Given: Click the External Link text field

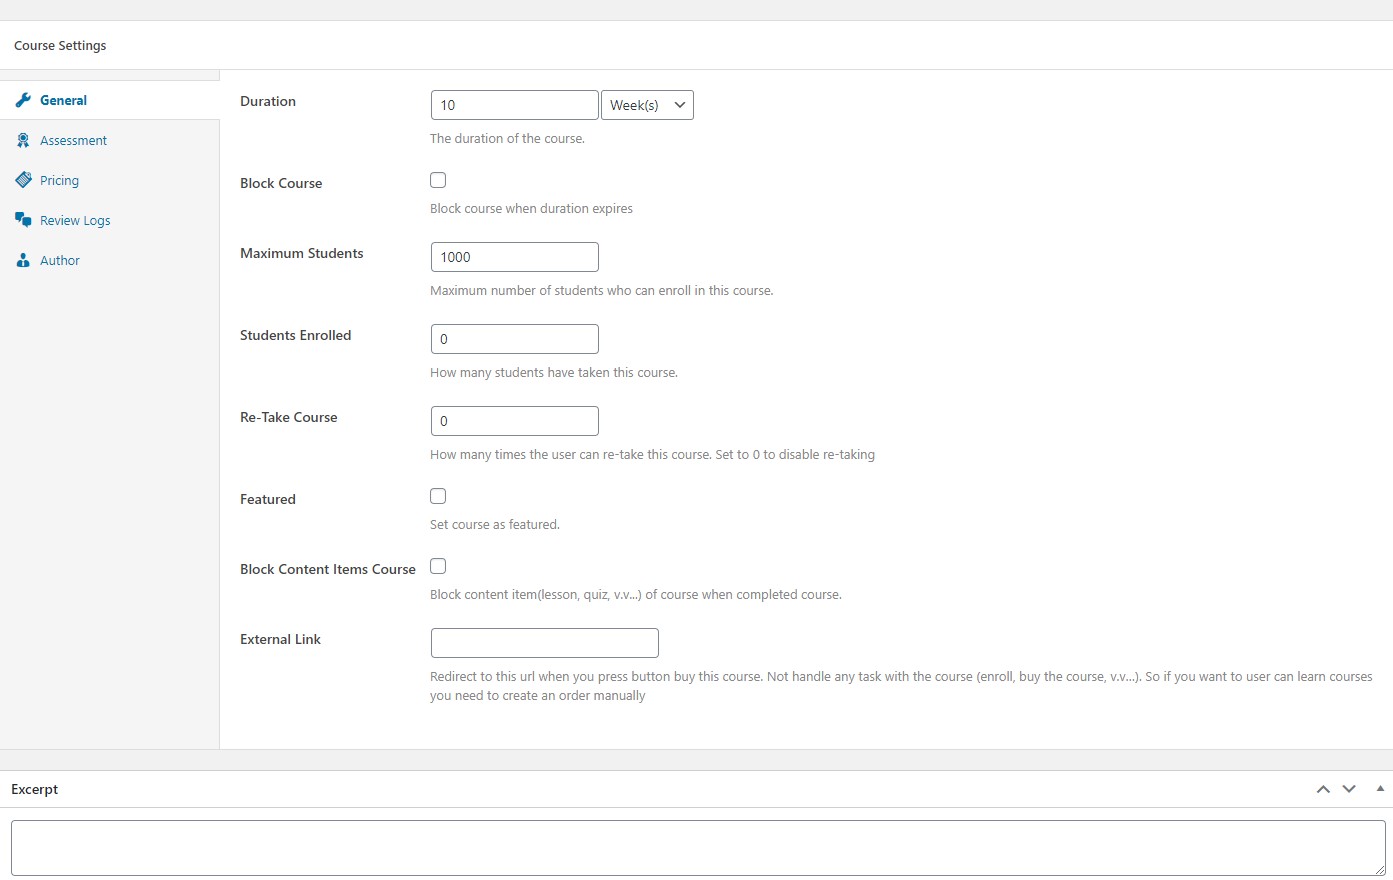Looking at the screenshot, I should (545, 643).
